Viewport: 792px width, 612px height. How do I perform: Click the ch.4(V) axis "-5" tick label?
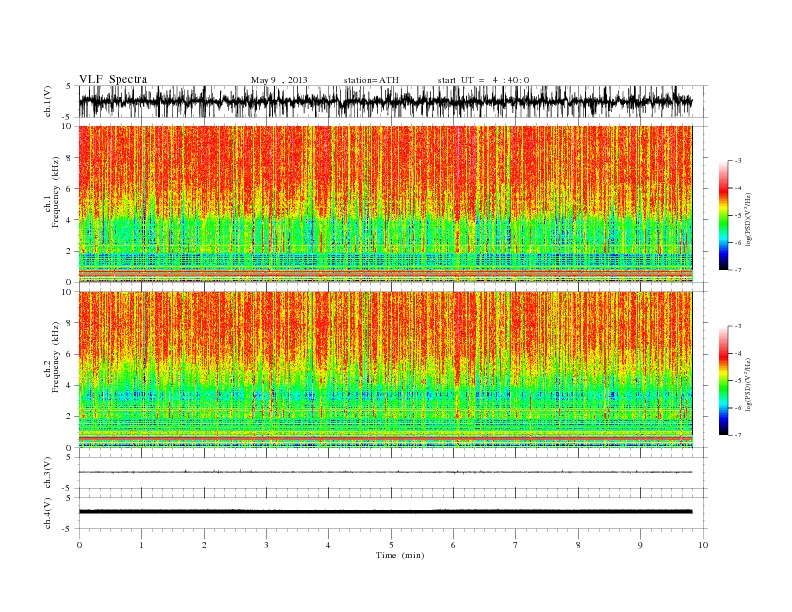(x=68, y=530)
